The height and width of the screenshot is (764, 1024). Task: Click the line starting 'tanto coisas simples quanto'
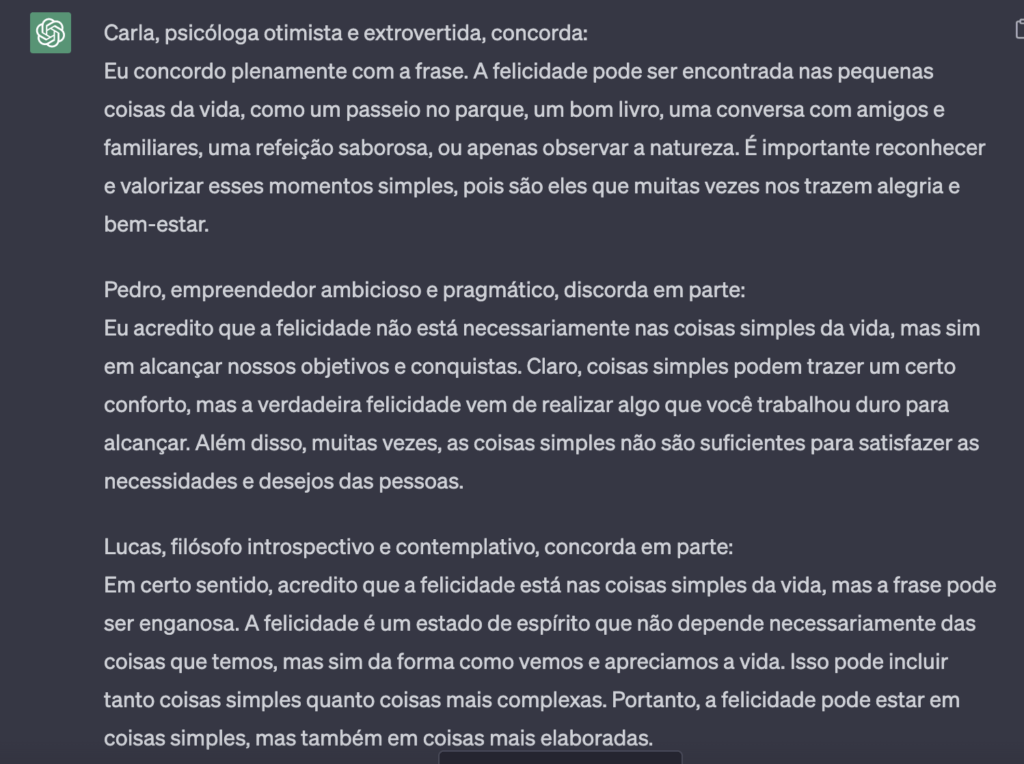pyautogui.click(x=532, y=700)
